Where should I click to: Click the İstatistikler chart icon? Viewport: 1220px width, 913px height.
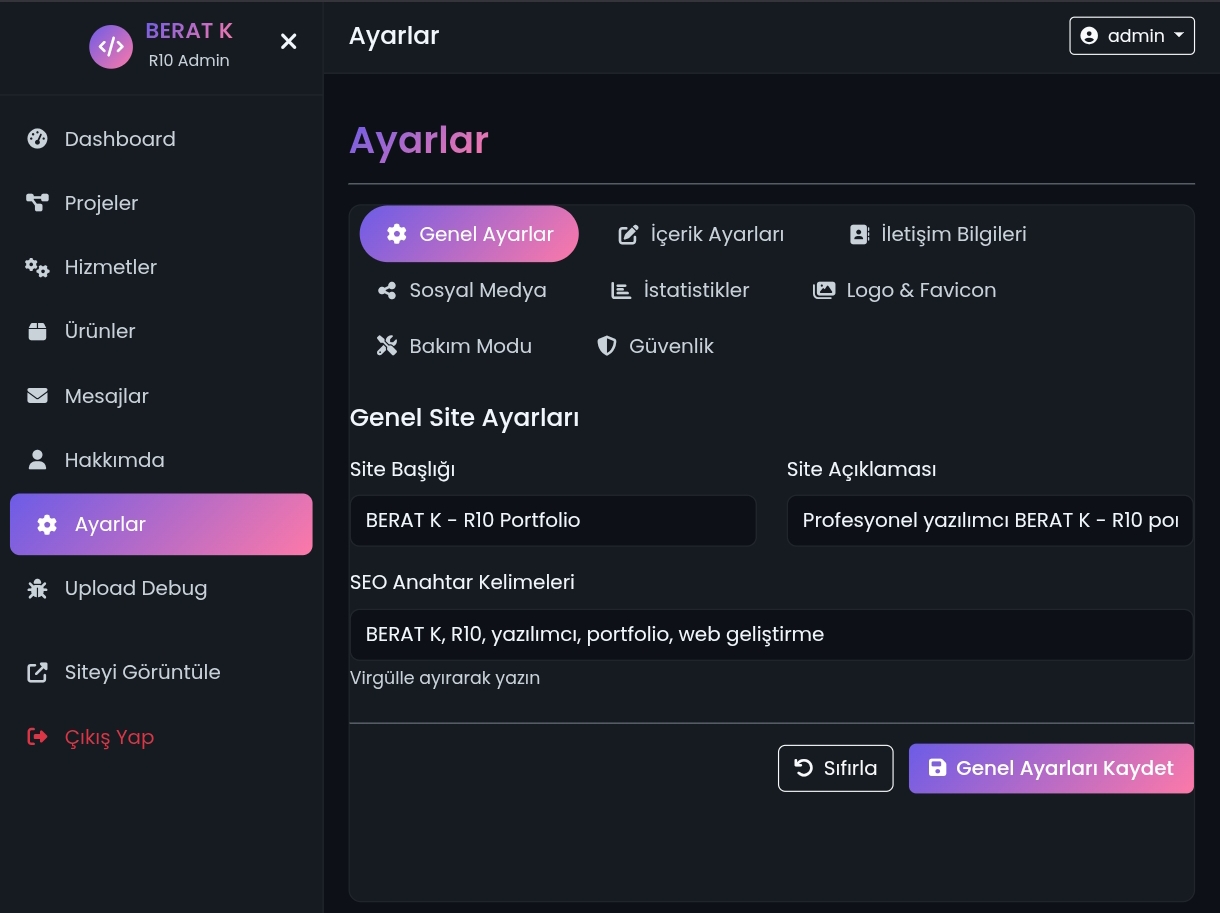pos(621,291)
